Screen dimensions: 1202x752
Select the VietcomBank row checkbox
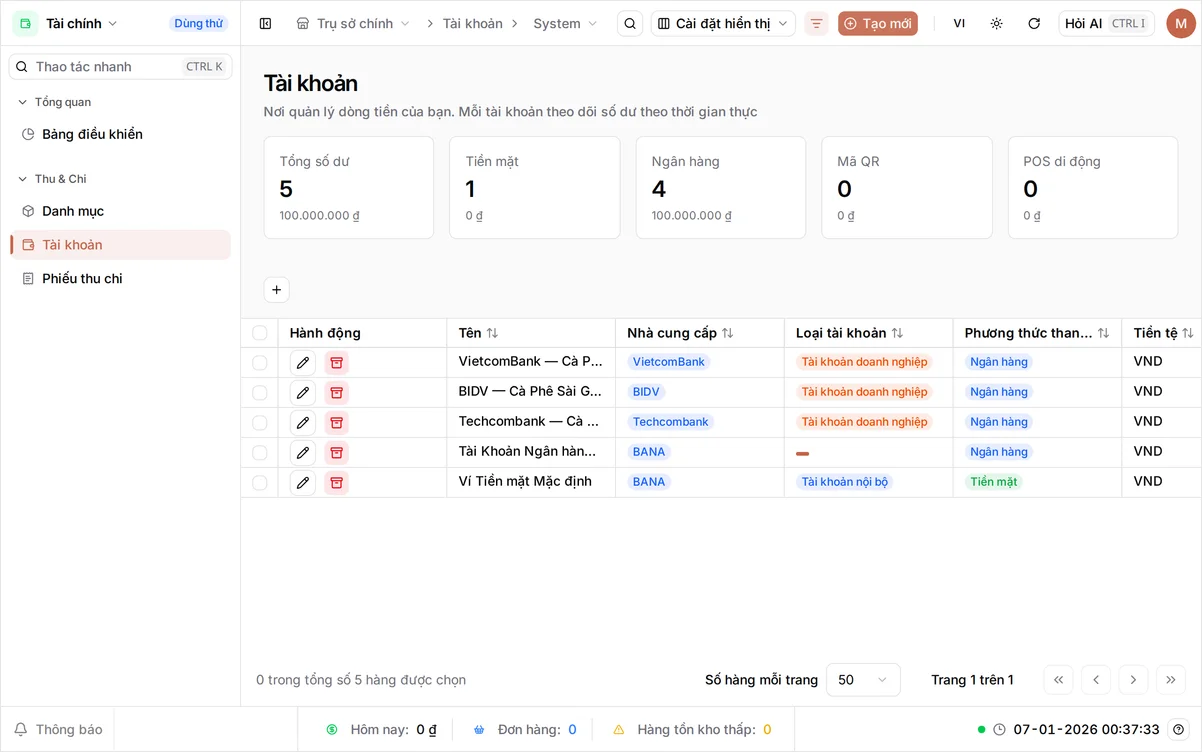tap(260, 362)
